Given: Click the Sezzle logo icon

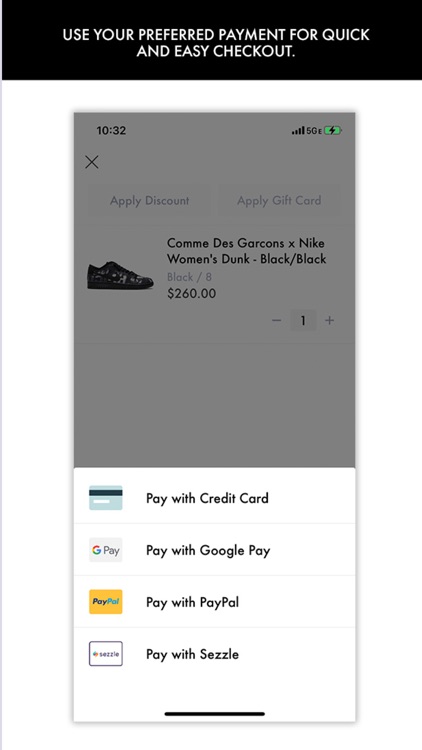Looking at the screenshot, I should 106,654.
